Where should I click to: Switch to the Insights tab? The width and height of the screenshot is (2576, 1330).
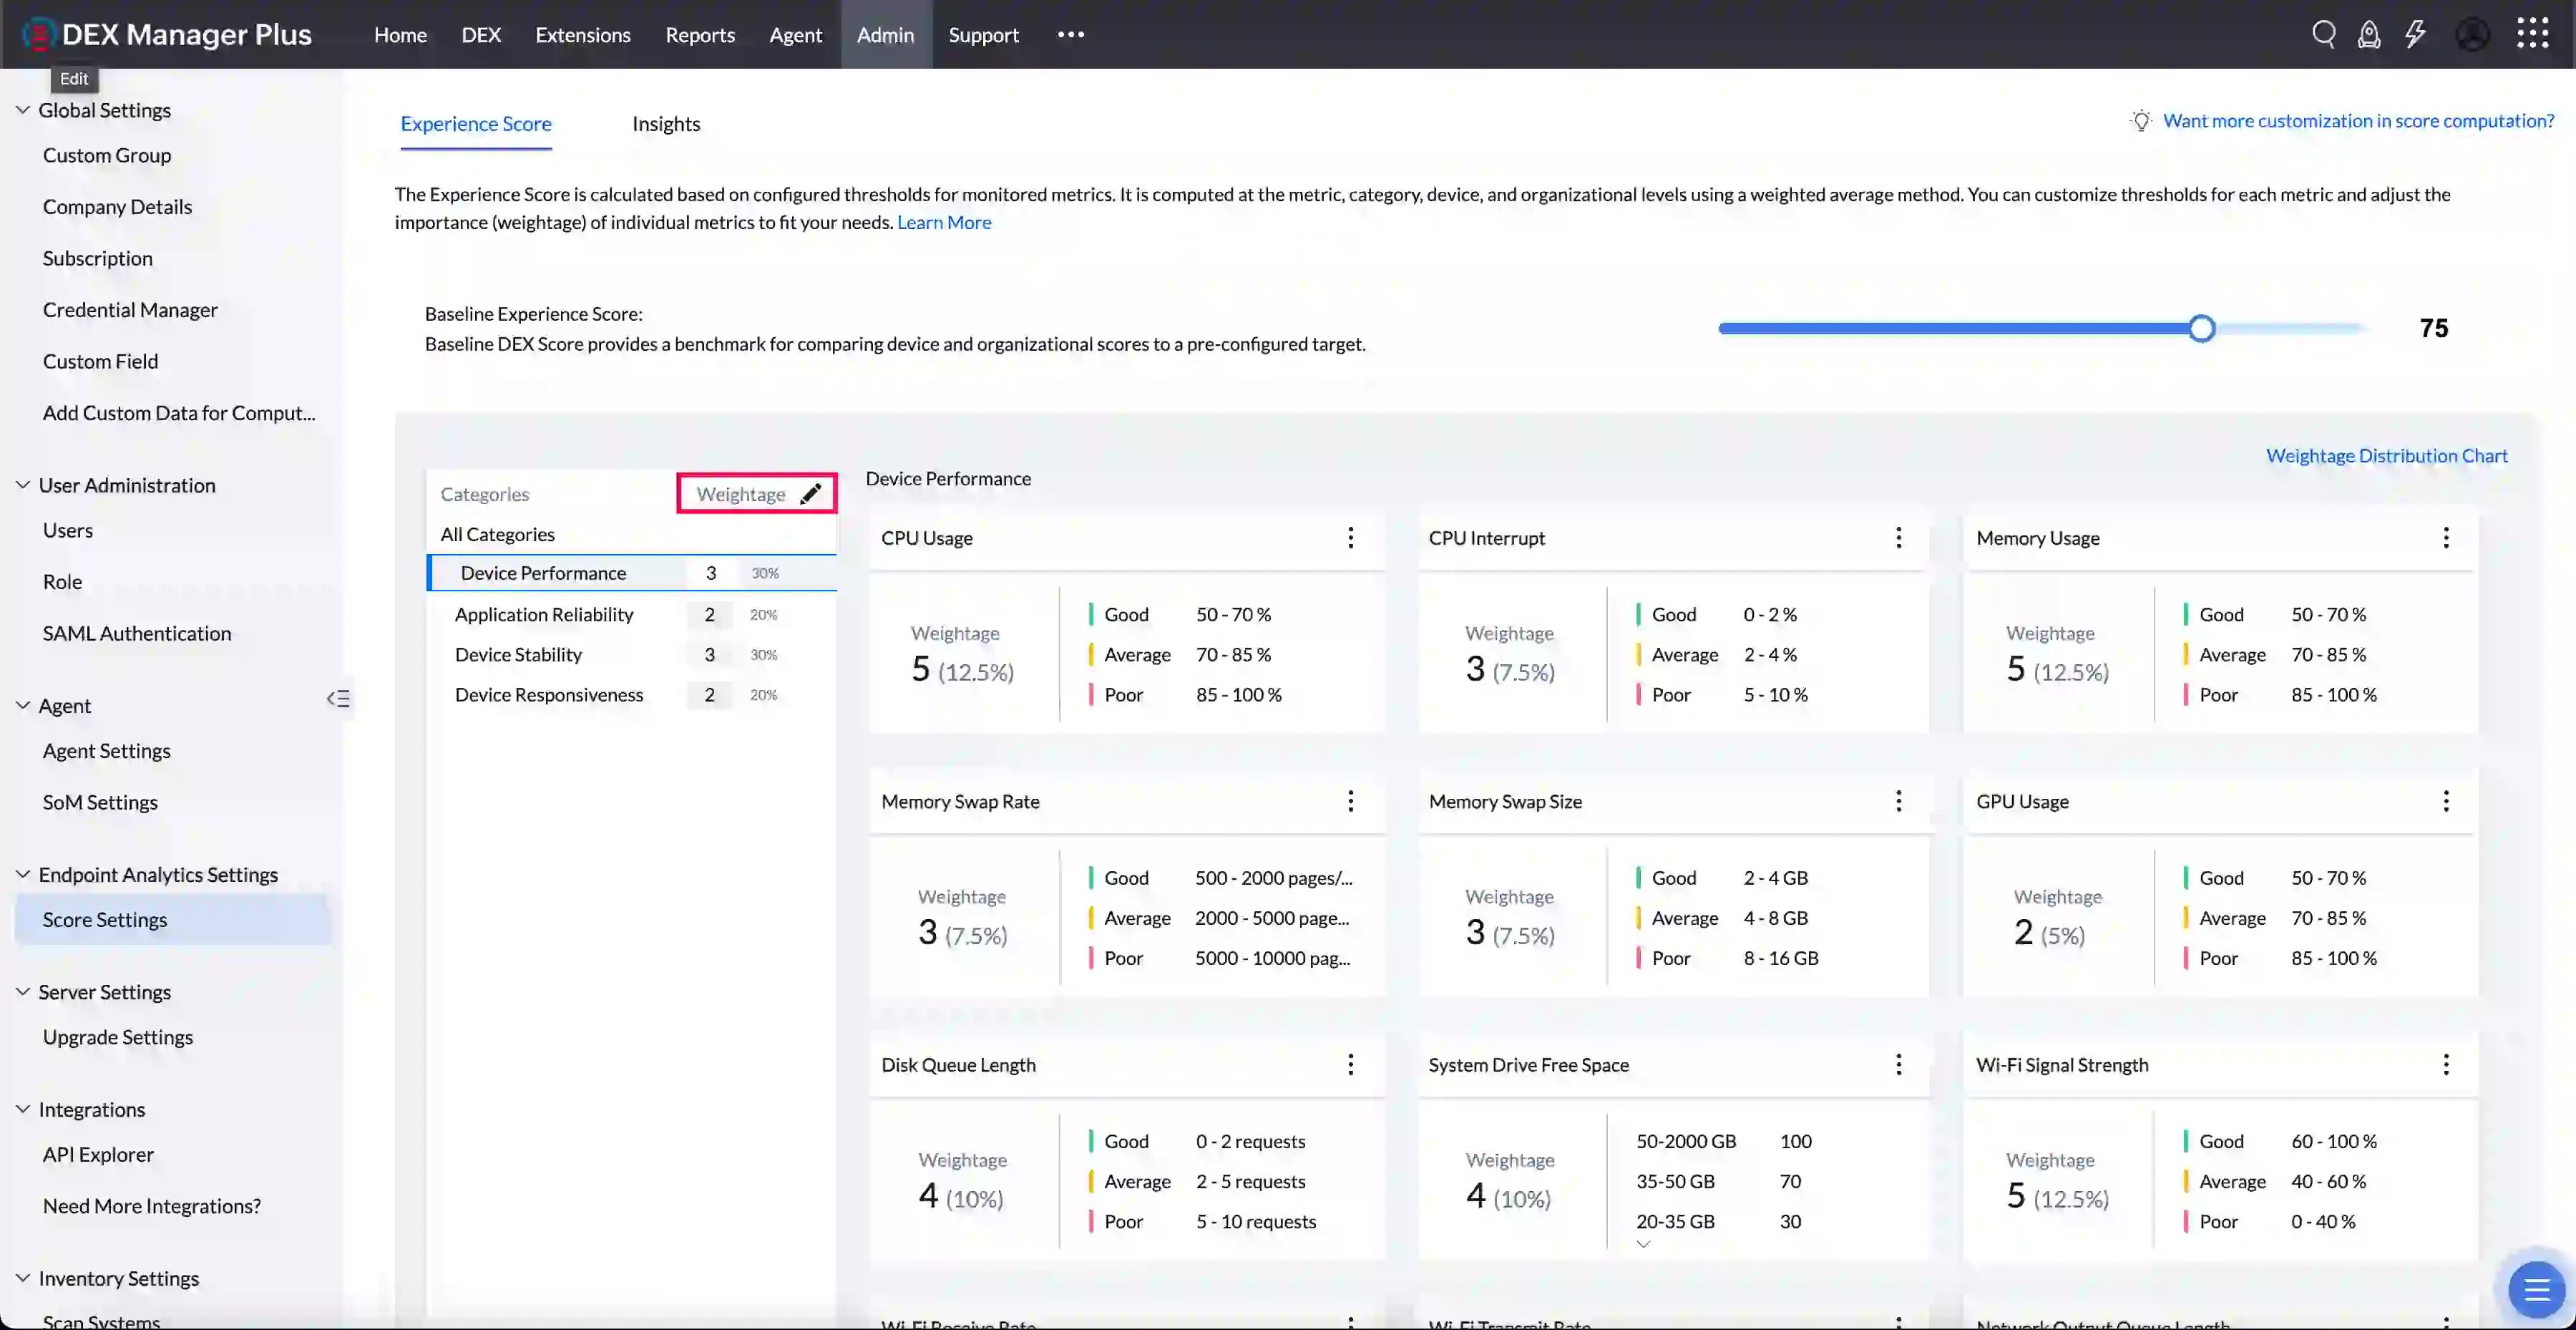point(666,124)
